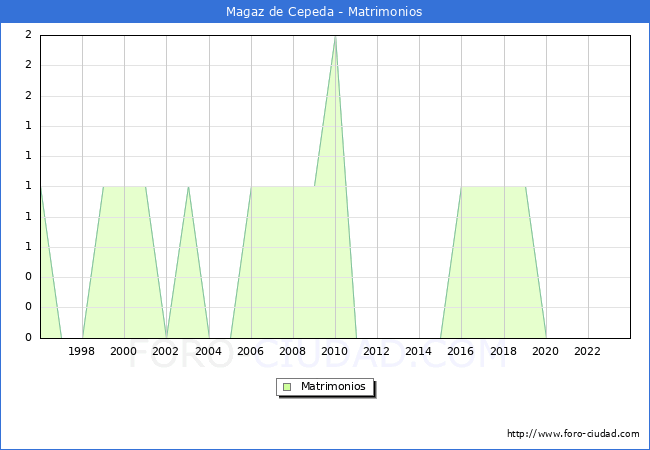Click the 2002 x-axis label
650x450 pixels.
tap(166, 351)
